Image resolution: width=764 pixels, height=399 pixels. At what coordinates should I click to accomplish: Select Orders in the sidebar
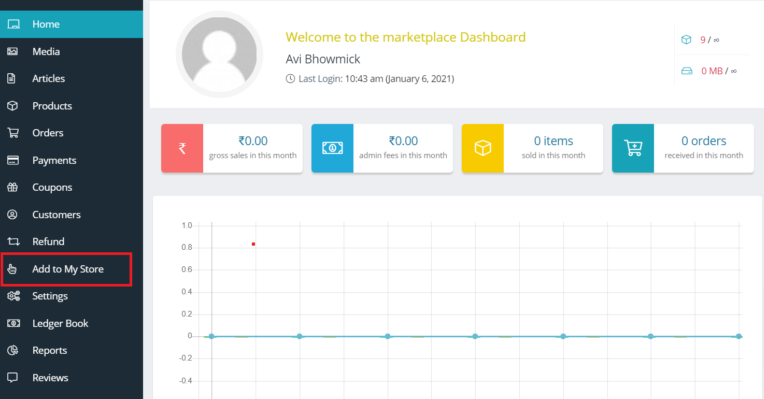[x=72, y=133]
